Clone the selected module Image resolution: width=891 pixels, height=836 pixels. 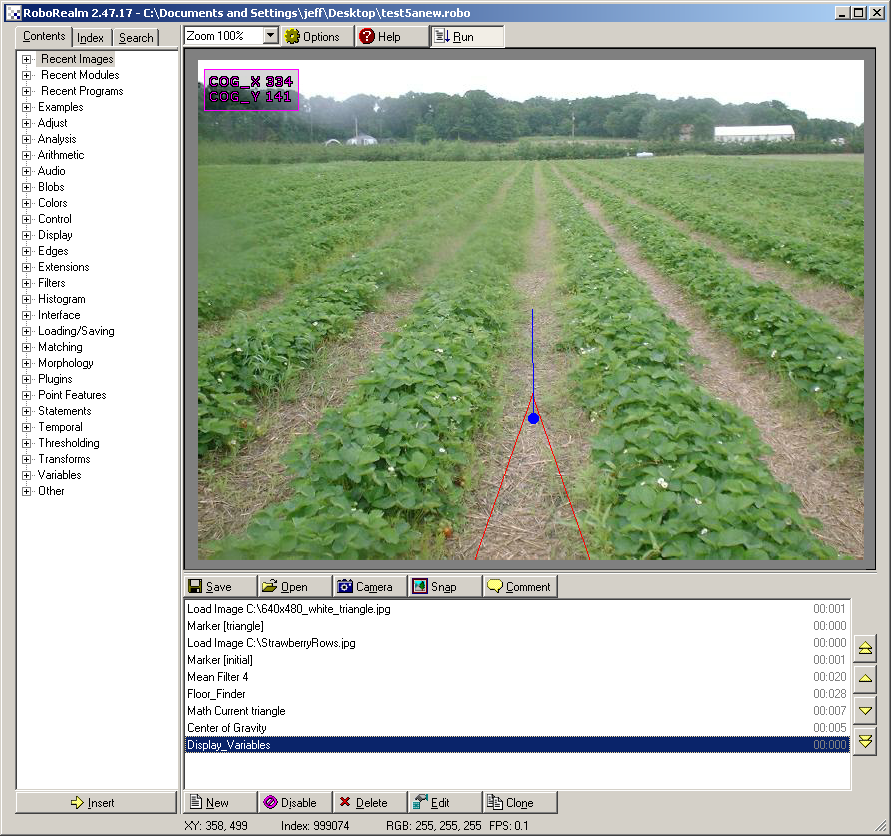tap(520, 802)
